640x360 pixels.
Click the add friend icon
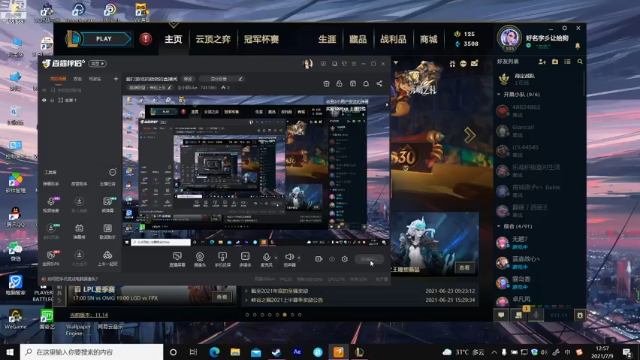pyautogui.click(x=542, y=62)
